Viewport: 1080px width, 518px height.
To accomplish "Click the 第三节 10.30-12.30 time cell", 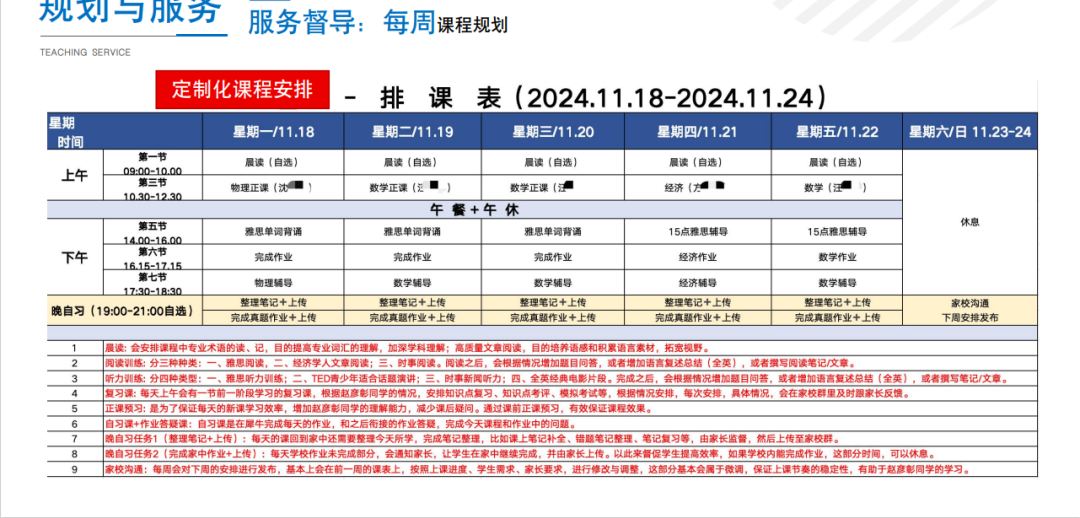I will pyautogui.click(x=153, y=188).
